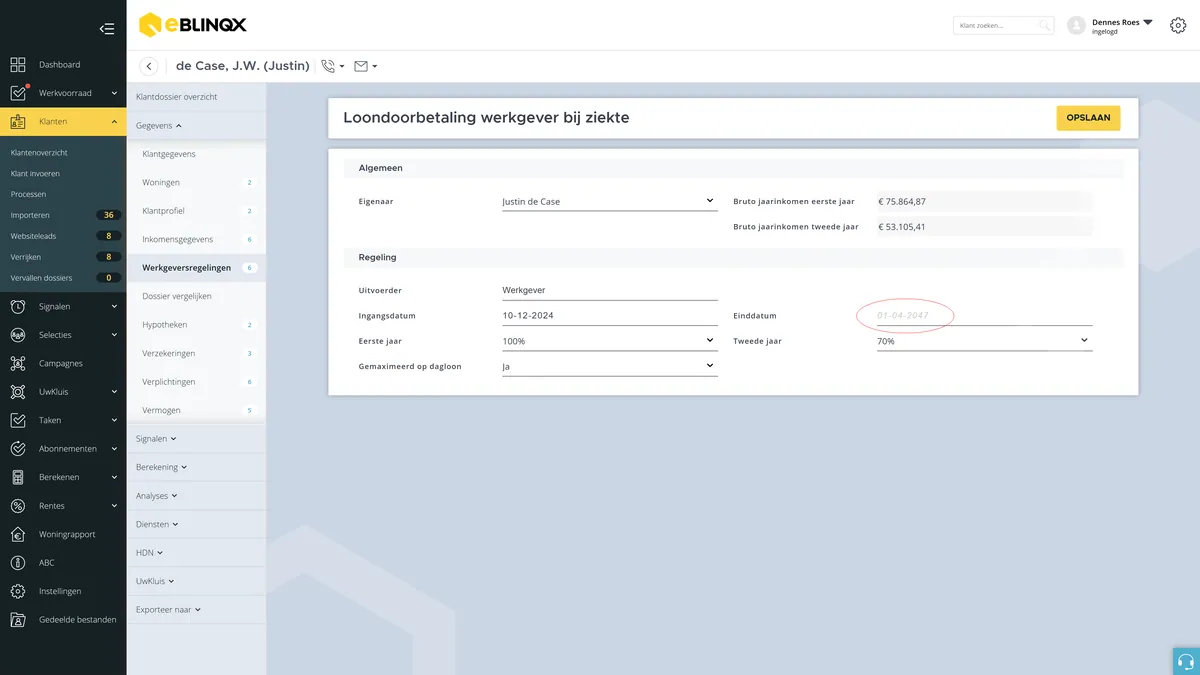1200x675 pixels.
Task: Open the Eerste jaar percentage dropdown
Action: (x=609, y=341)
